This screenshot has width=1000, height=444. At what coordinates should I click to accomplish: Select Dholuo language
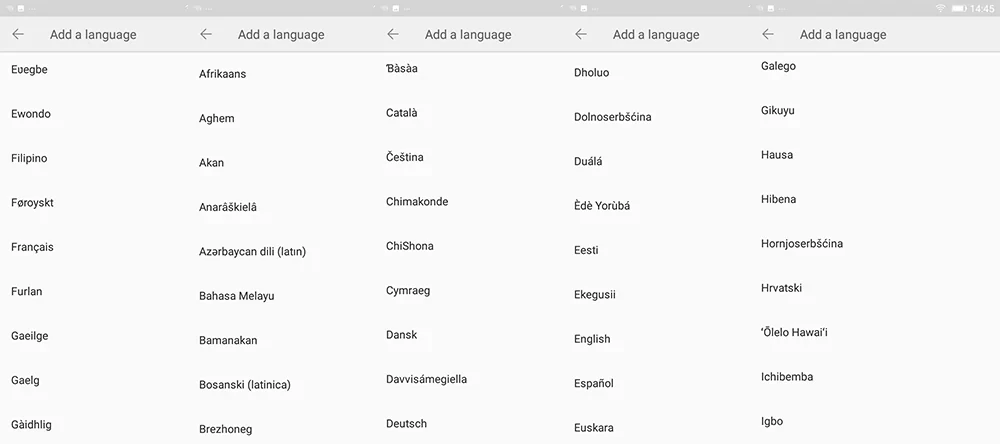pos(592,73)
